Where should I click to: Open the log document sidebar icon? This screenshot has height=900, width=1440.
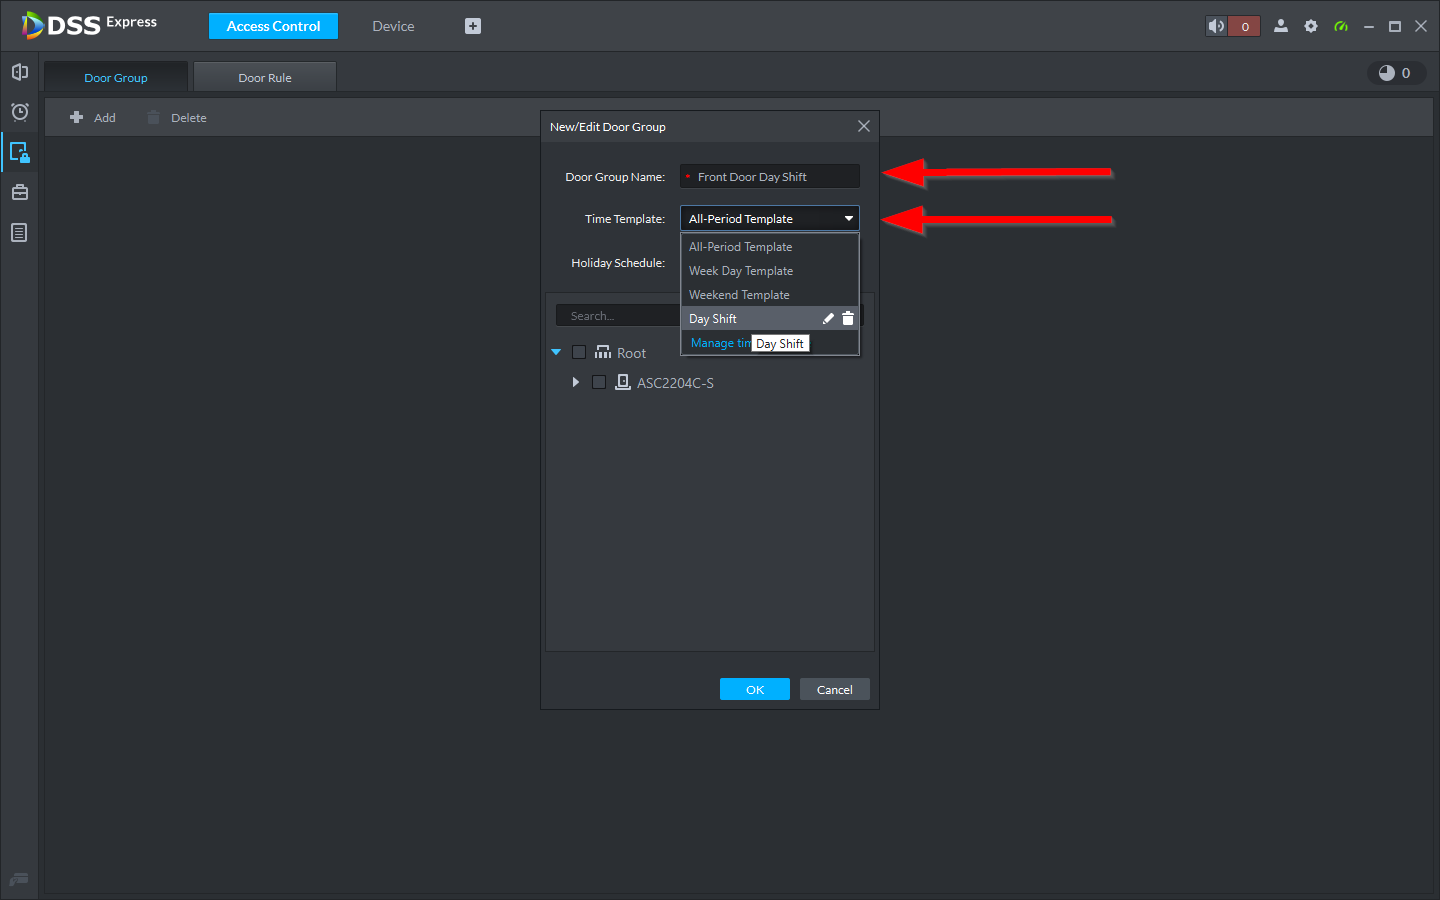(x=19, y=233)
